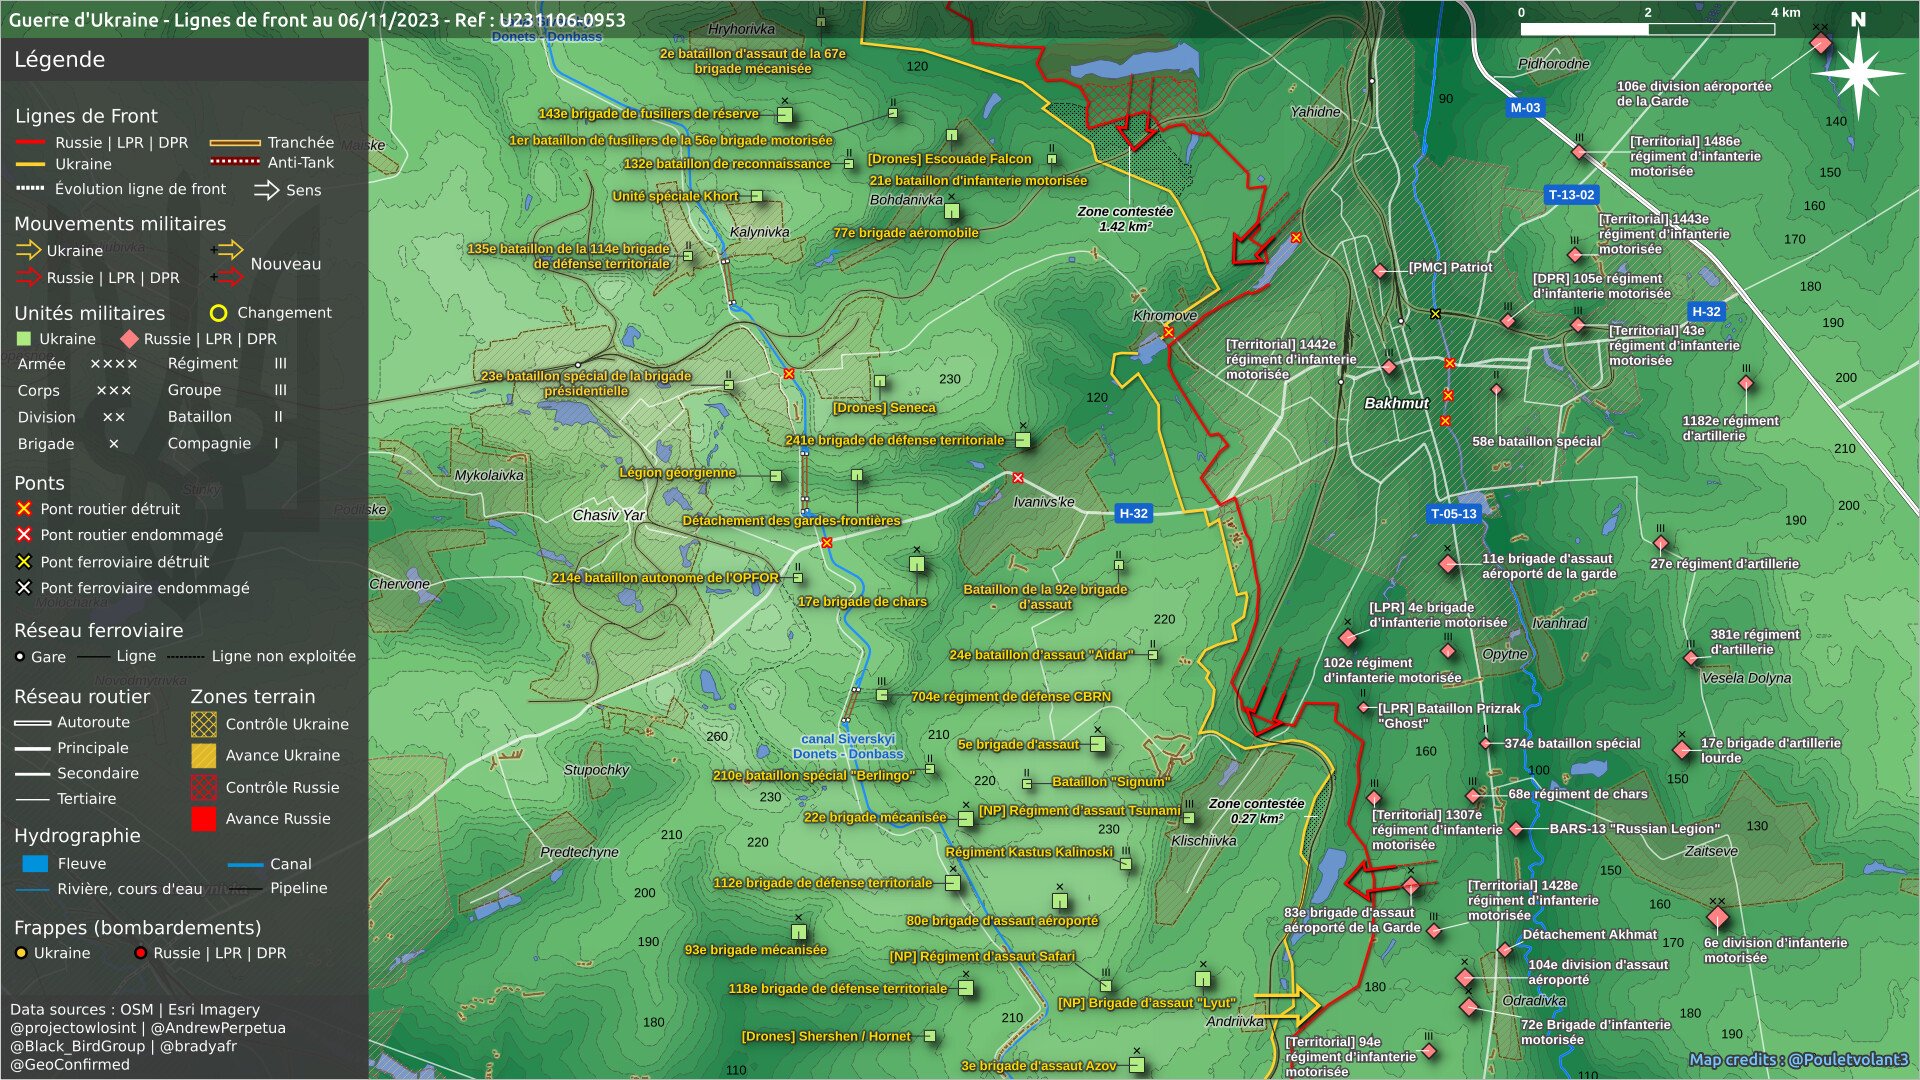Screen dimensions: 1920x1080
Task: Click the M-03 road shield
Action: 1525,107
